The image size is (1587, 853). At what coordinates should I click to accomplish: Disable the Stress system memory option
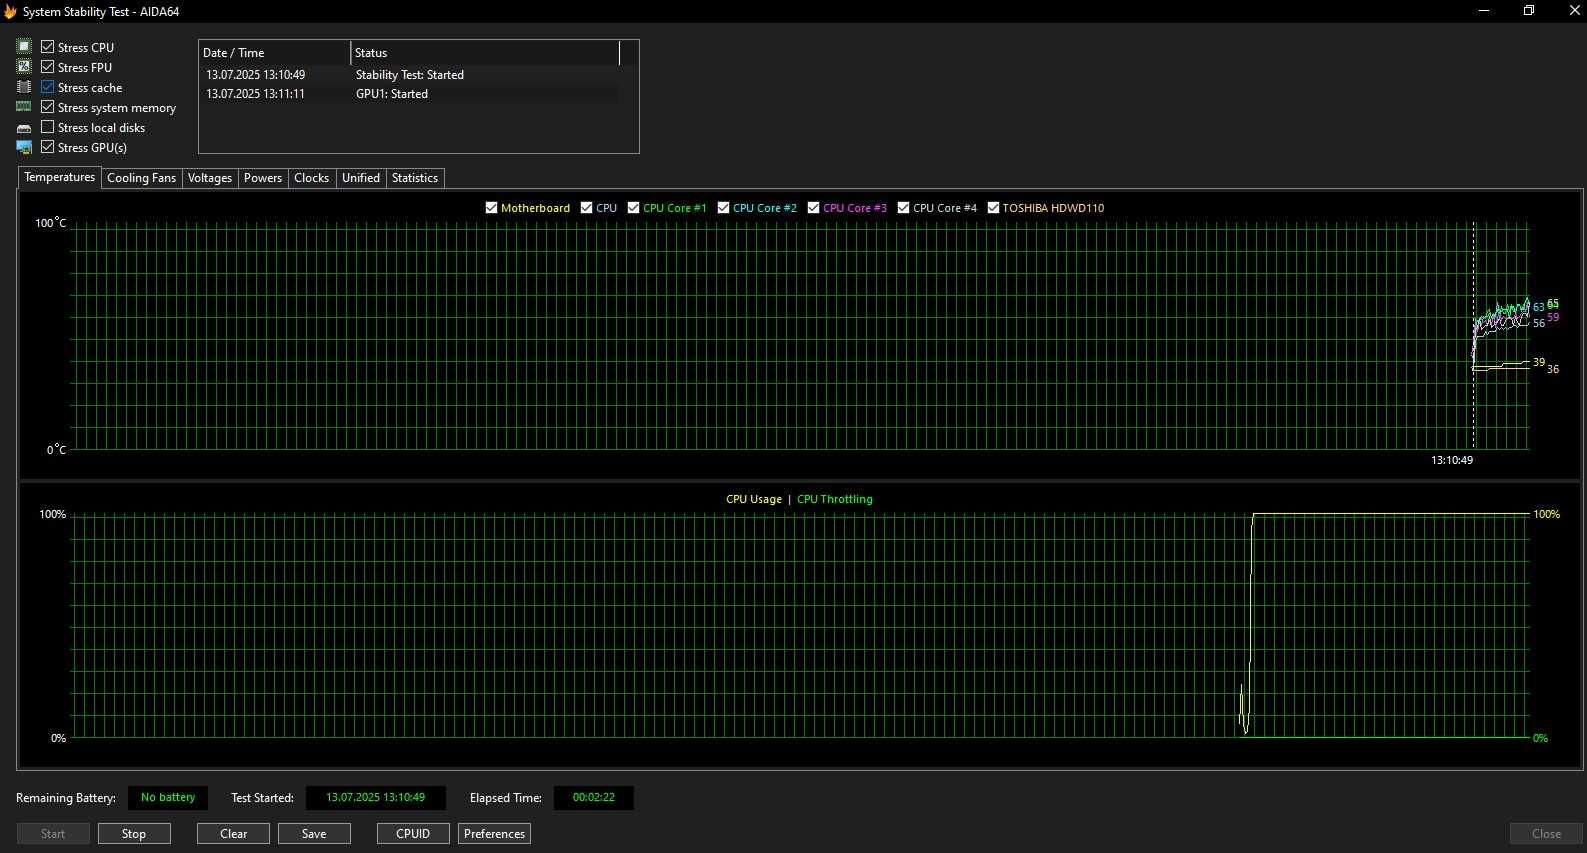tap(47, 107)
